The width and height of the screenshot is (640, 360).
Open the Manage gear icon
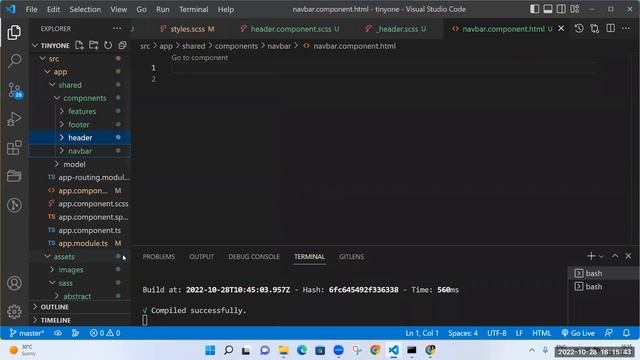[x=14, y=311]
